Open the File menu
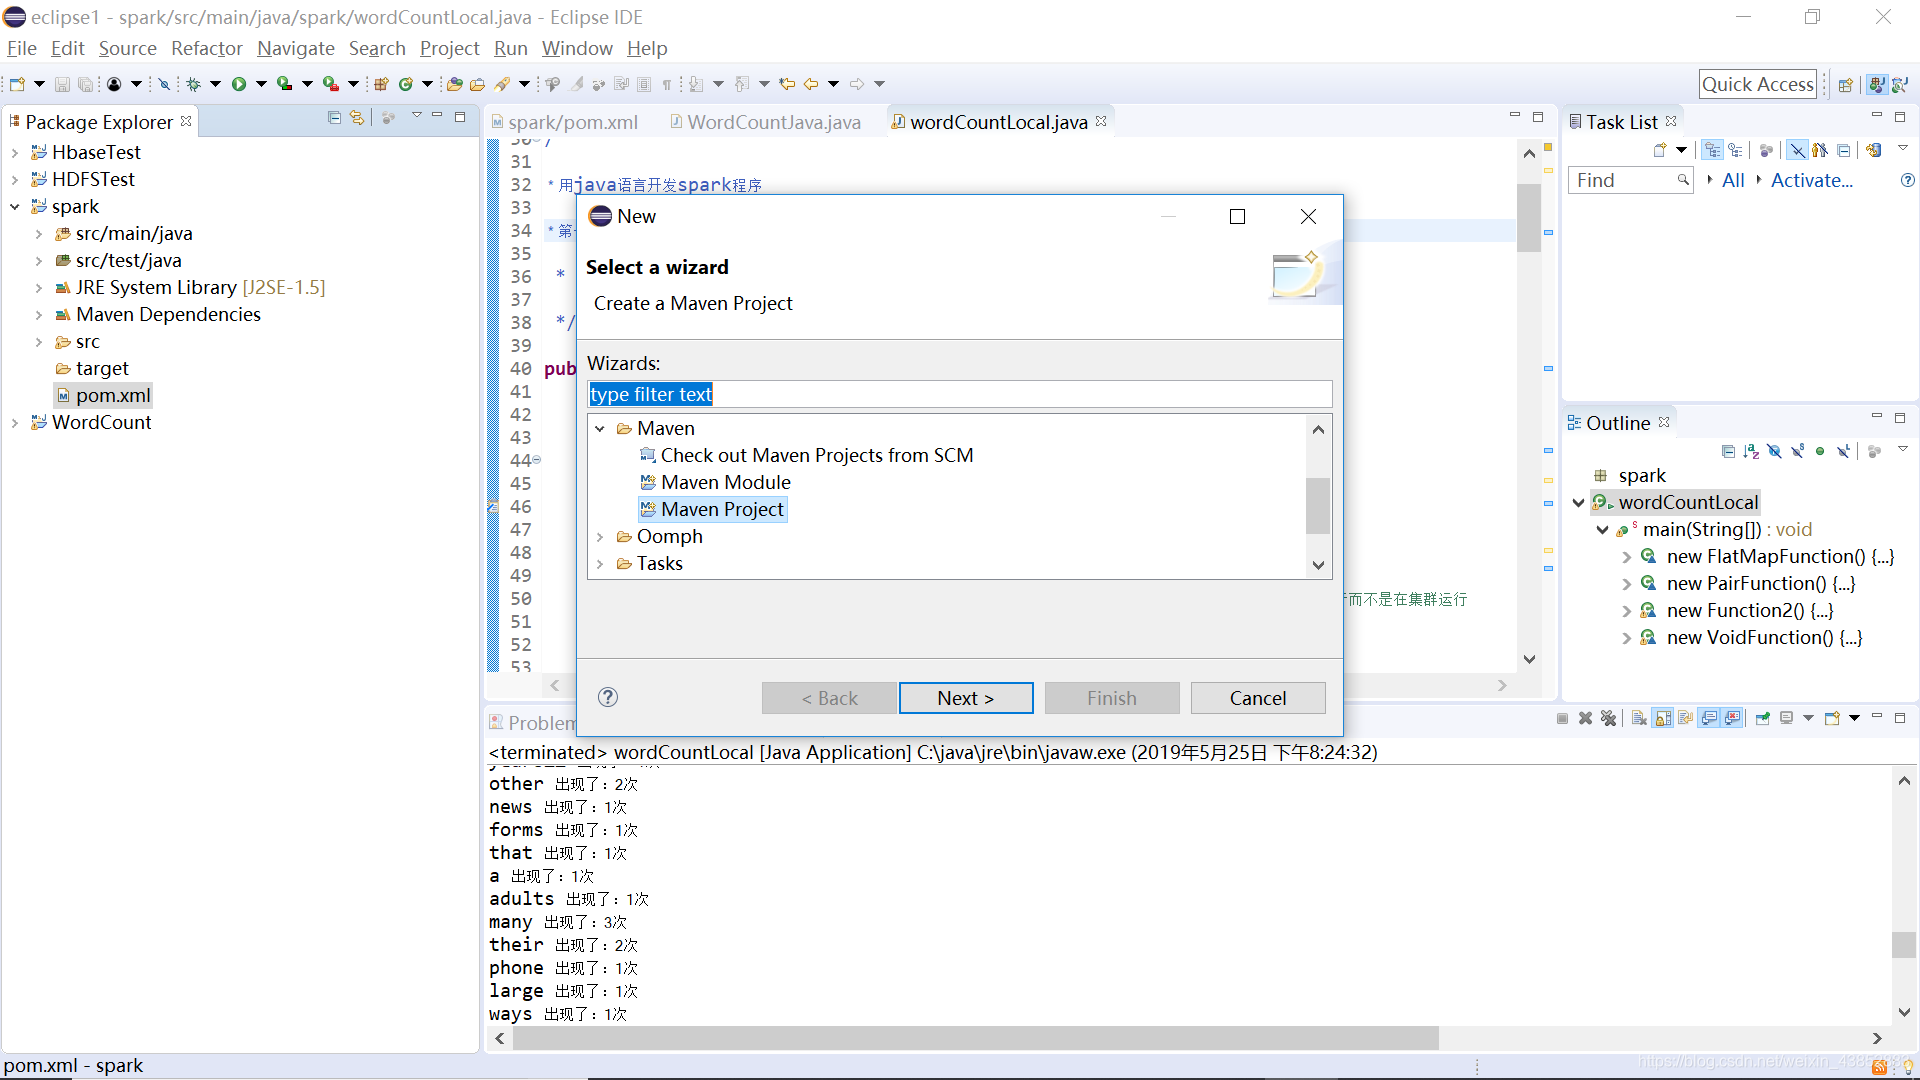Viewport: 1920px width, 1080px height. pyautogui.click(x=22, y=48)
